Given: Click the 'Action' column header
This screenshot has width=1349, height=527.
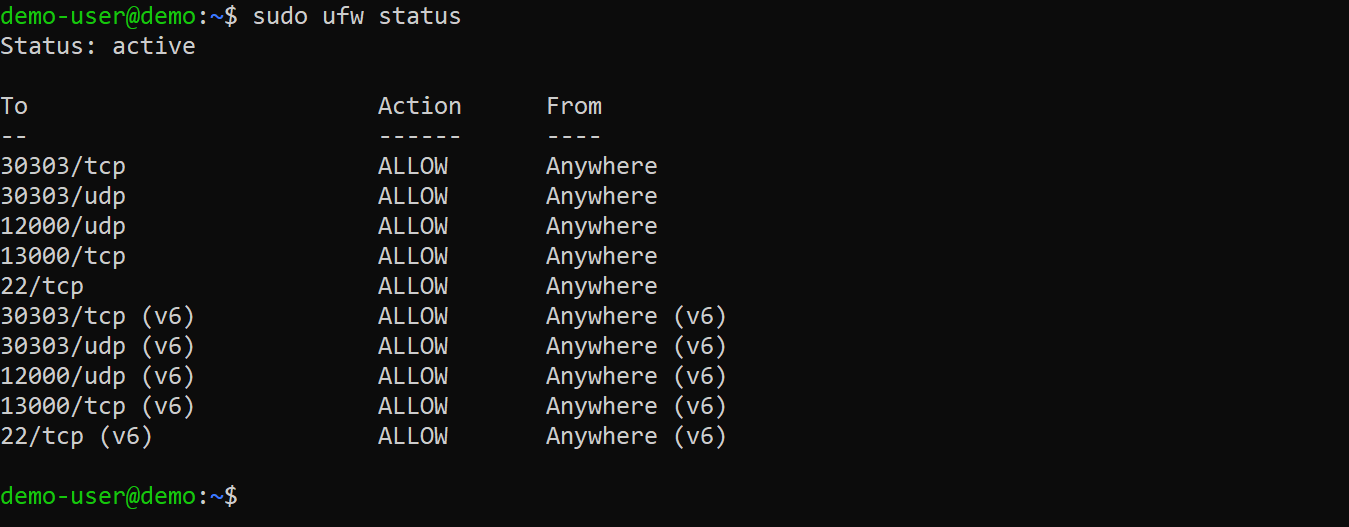Looking at the screenshot, I should (x=419, y=106).
